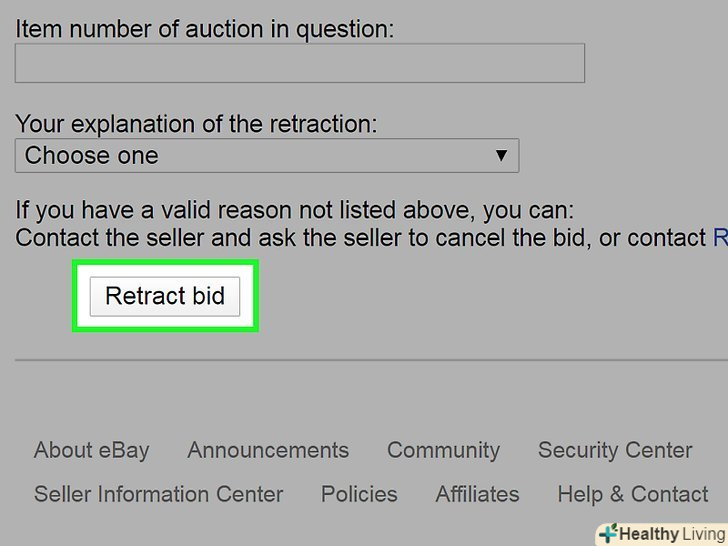Click the partially visible blue link at right edge

(x=719, y=238)
